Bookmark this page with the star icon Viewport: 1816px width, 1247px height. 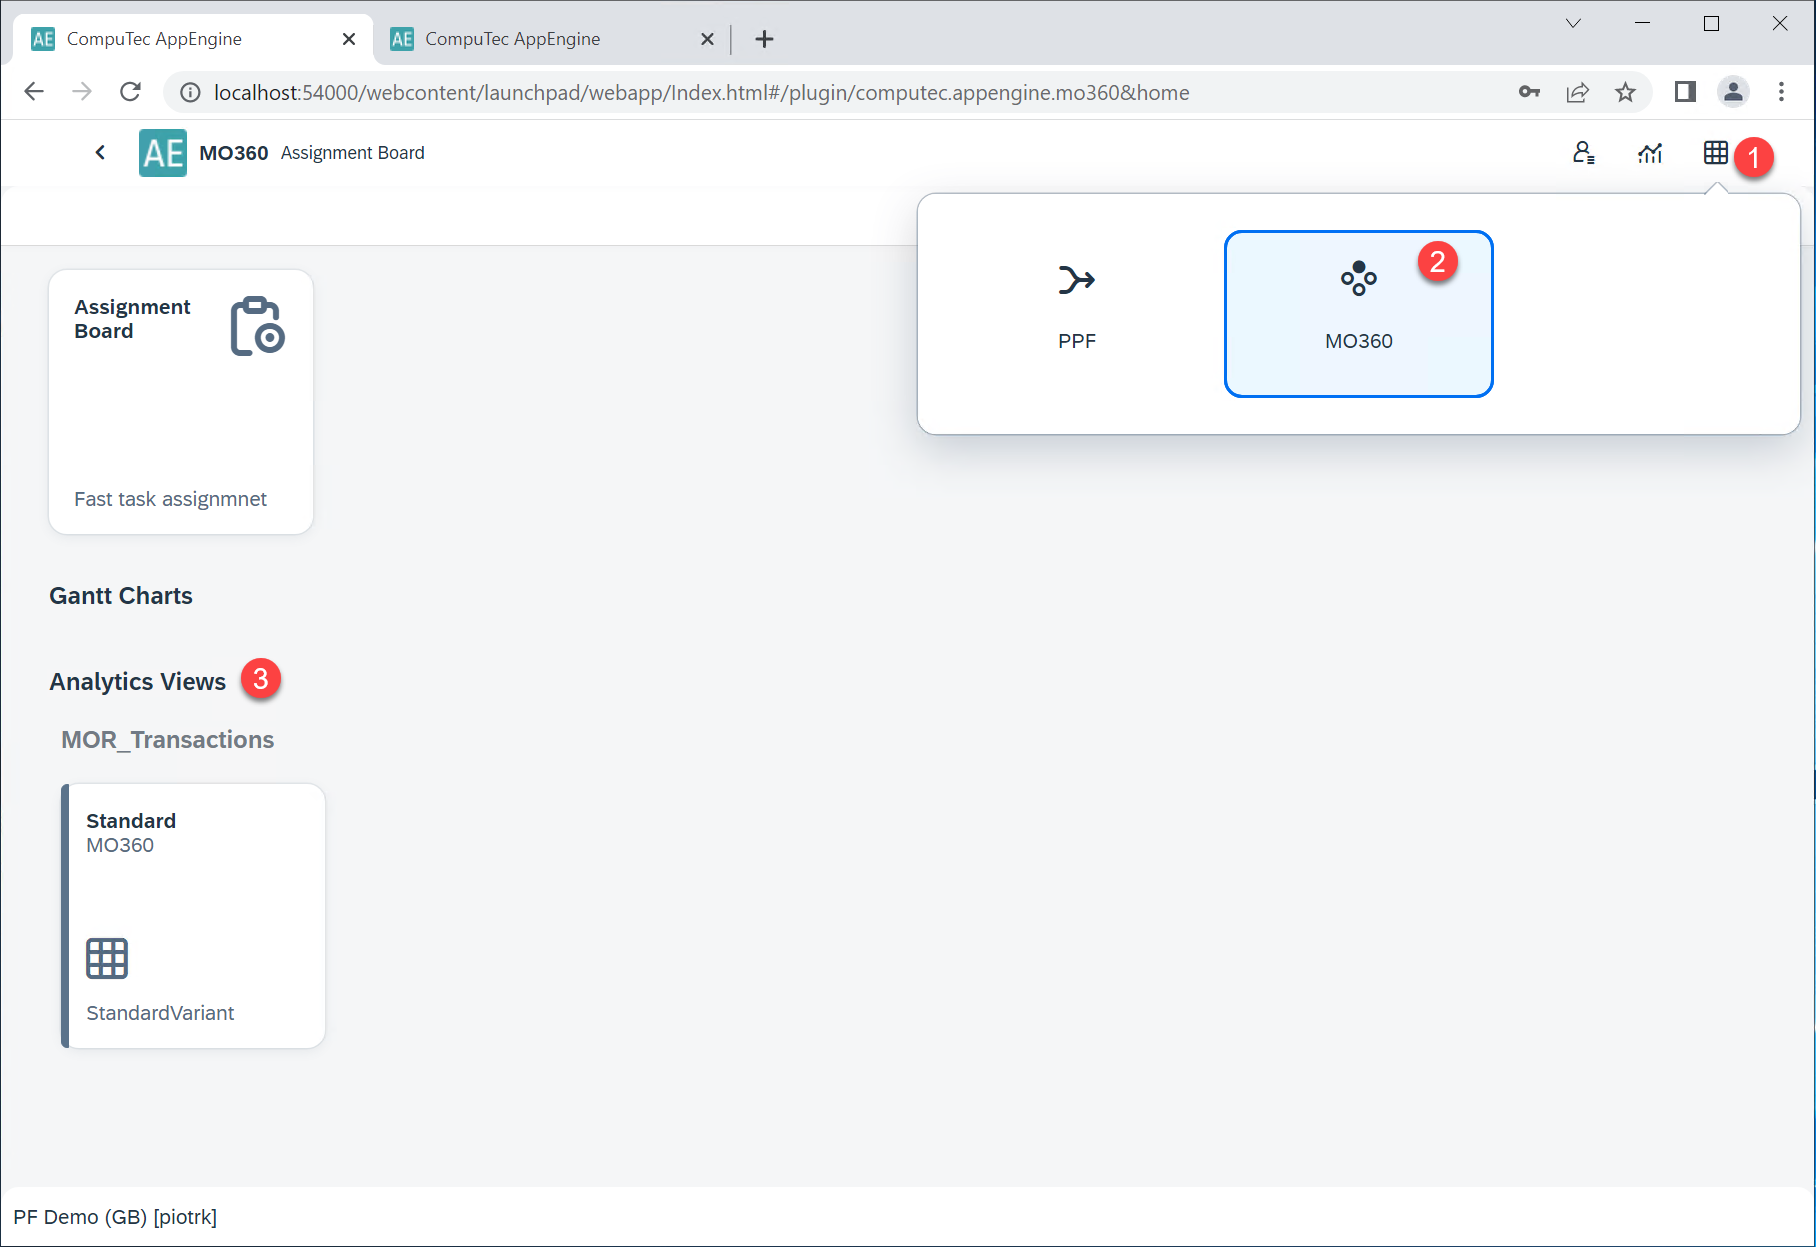coord(1625,92)
